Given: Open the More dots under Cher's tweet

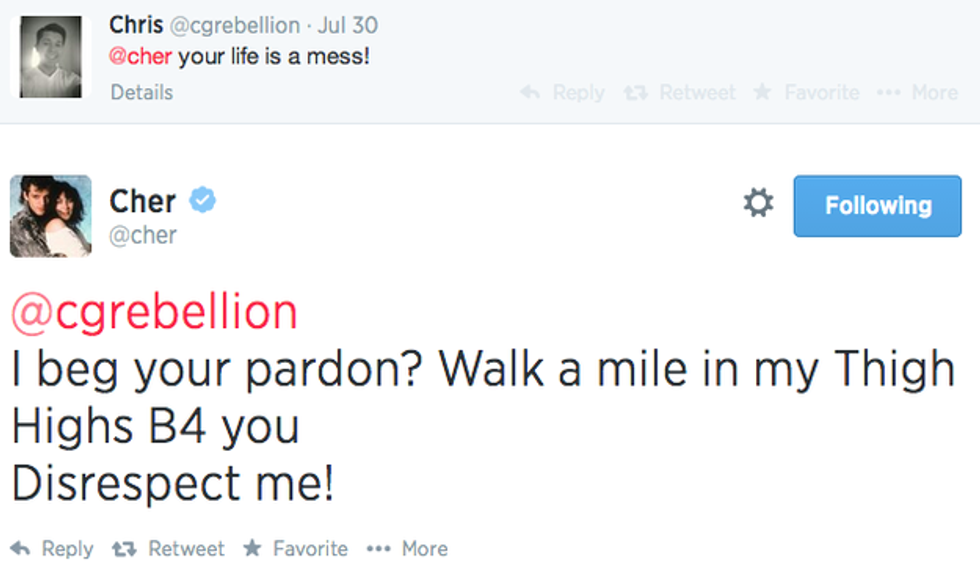Looking at the screenshot, I should point(377,549).
